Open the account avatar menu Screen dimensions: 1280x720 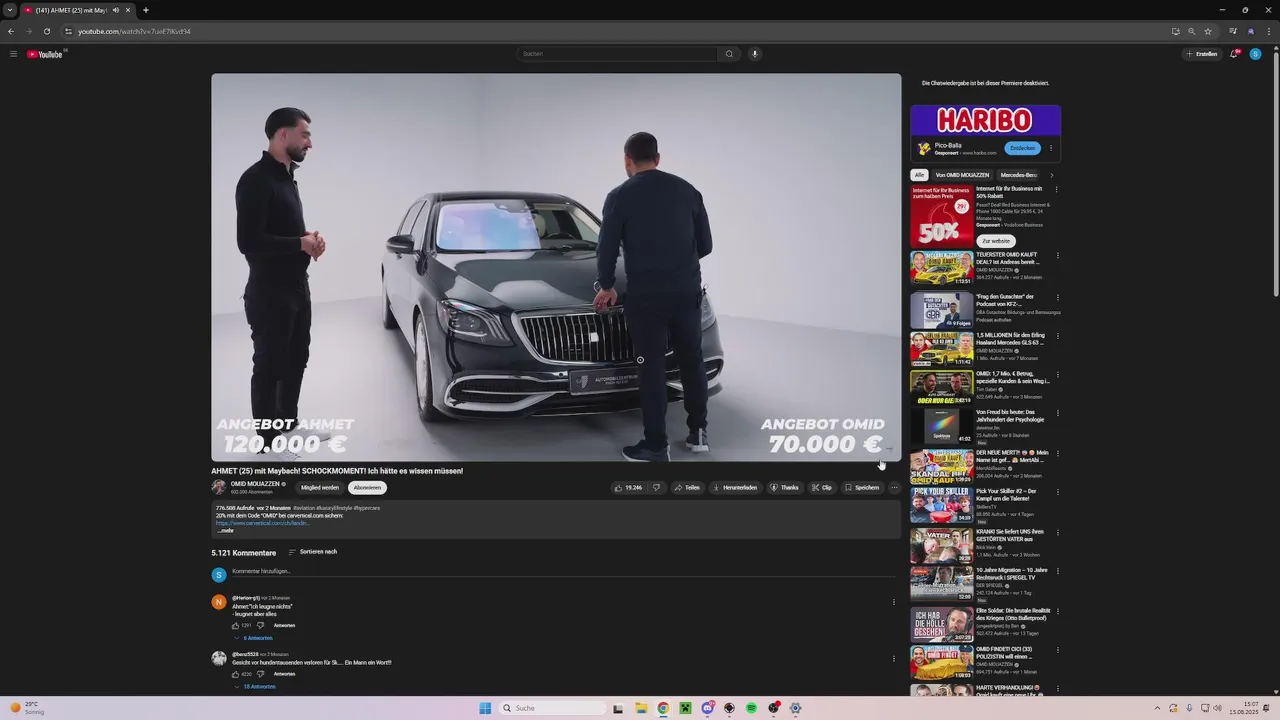[x=1256, y=54]
